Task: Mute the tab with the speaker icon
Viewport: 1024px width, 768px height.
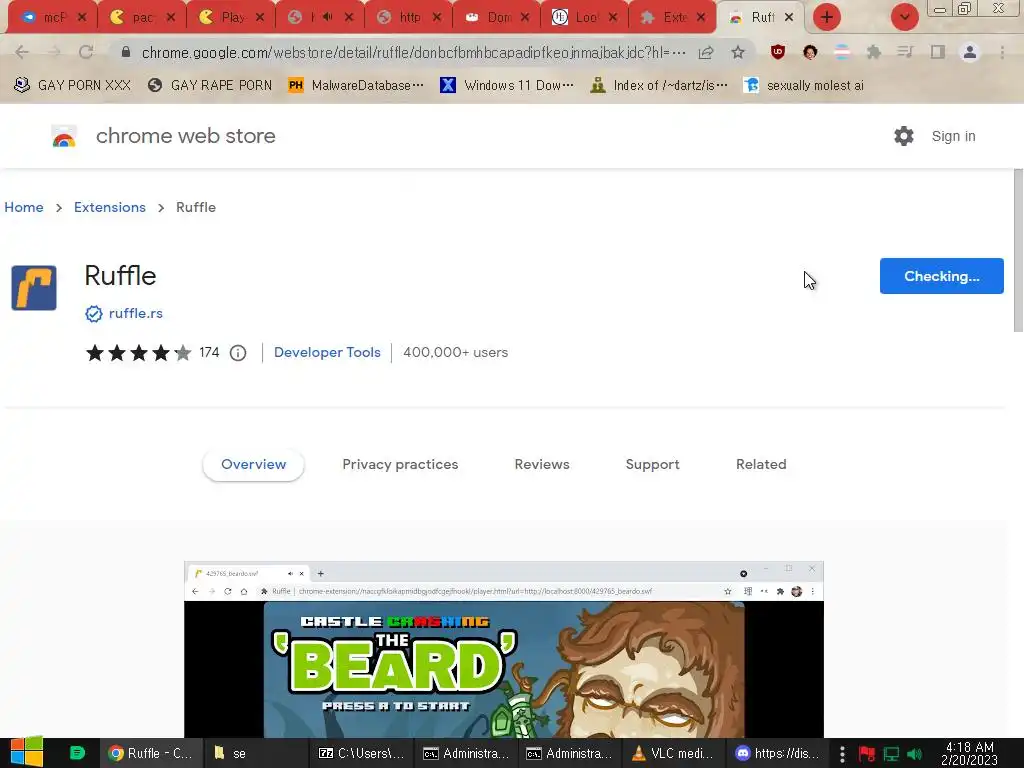Action: tap(327, 18)
